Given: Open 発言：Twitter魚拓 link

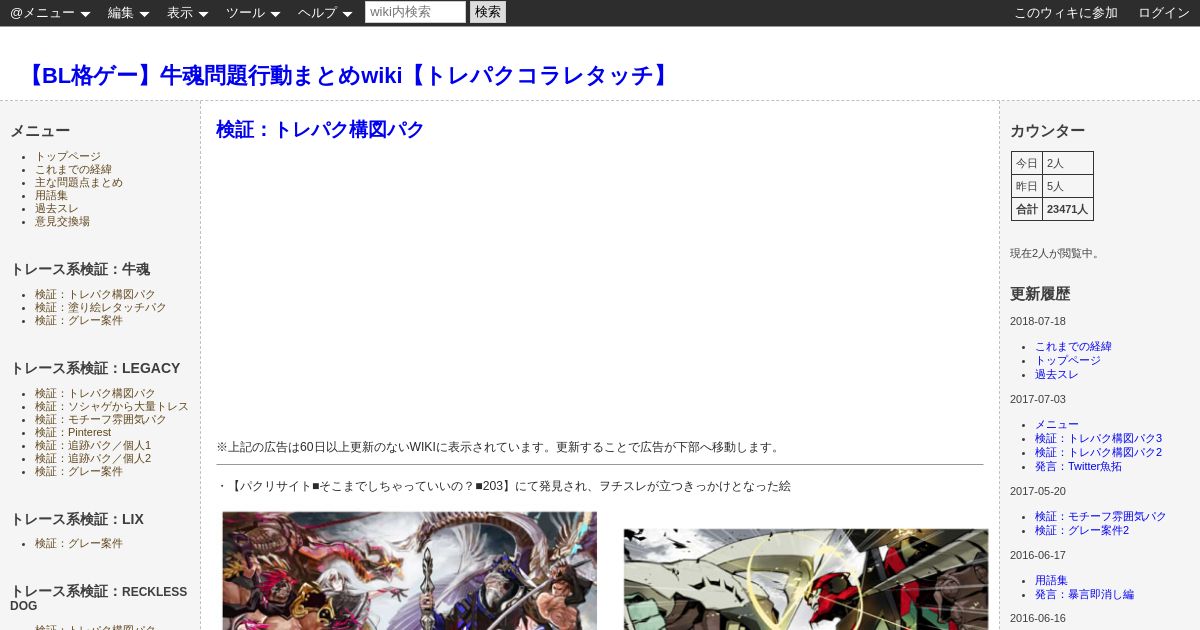Looking at the screenshot, I should click(x=1079, y=467).
